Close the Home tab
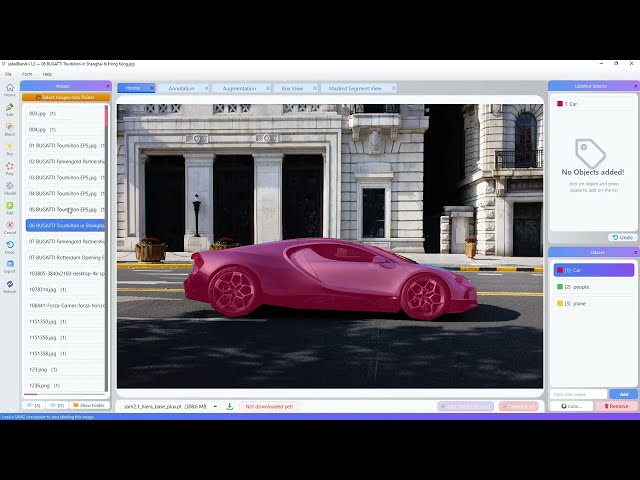 (152, 88)
